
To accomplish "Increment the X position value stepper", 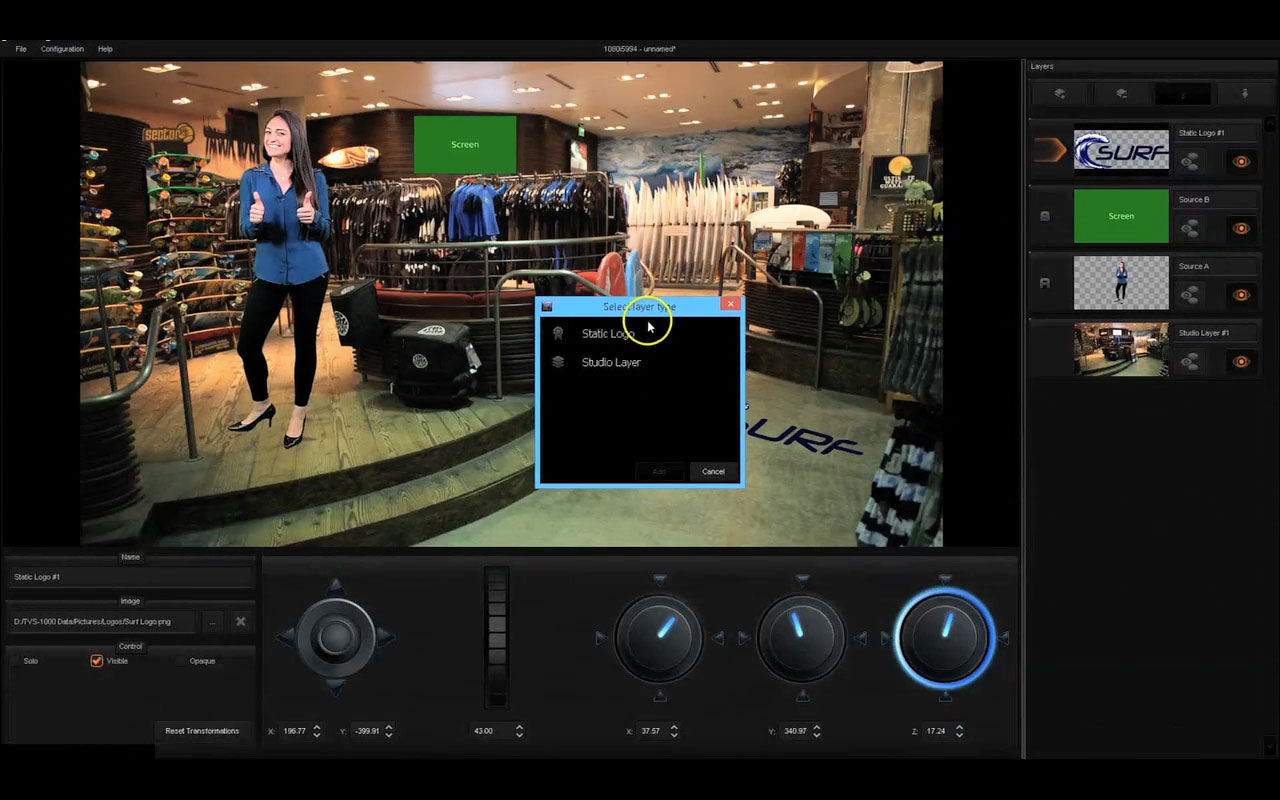I will 318,727.
